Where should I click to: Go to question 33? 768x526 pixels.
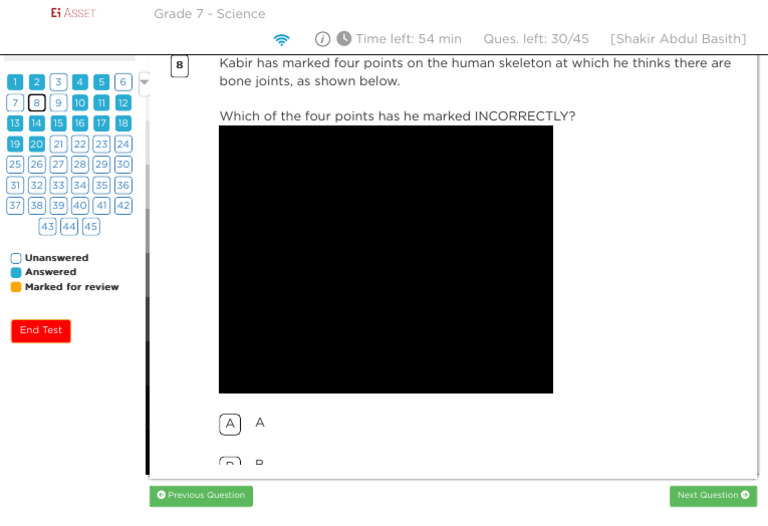coord(58,185)
